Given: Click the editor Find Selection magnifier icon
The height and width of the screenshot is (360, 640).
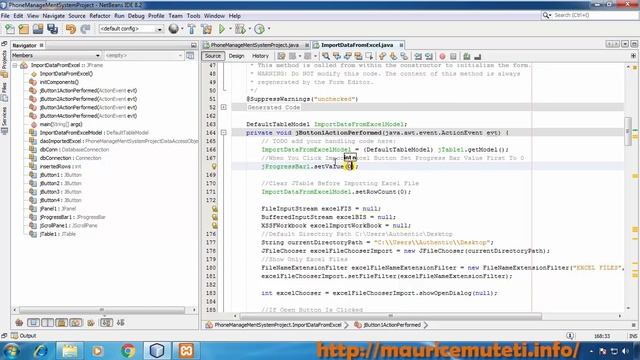Looking at the screenshot, I should point(326,56).
